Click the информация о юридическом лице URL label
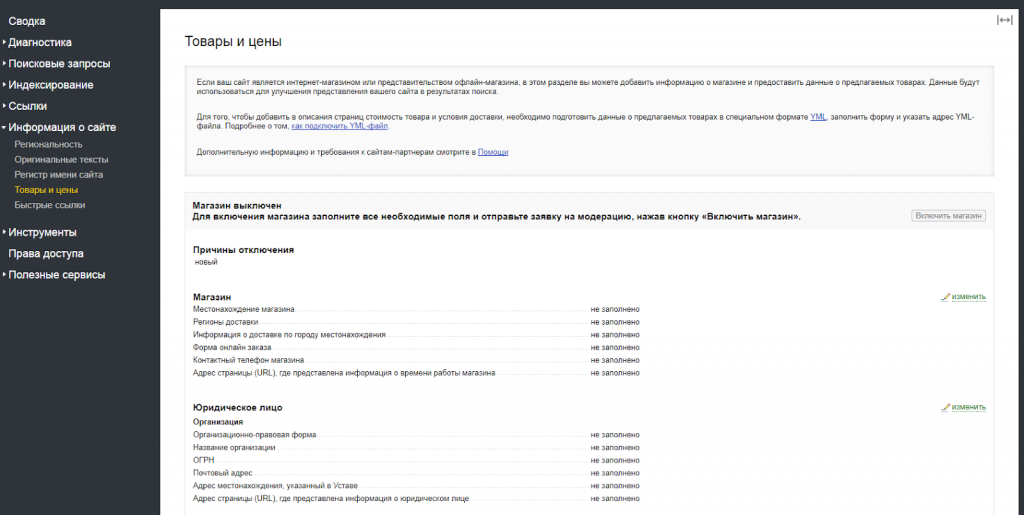This screenshot has width=1024, height=515. pyautogui.click(x=331, y=499)
